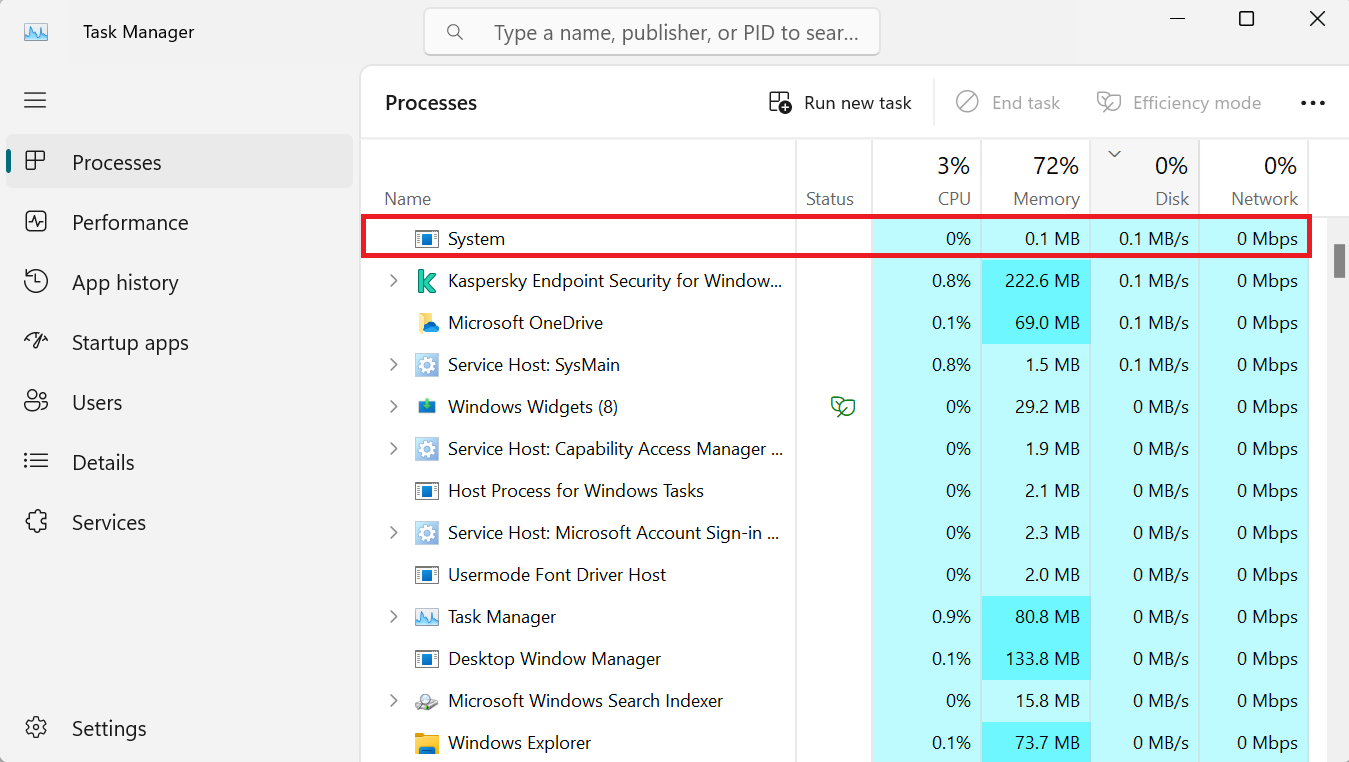Viewport: 1349px width, 762px height.
Task: Expand Service Host: Microsoft Account Sign-in group
Action: pyautogui.click(x=394, y=533)
